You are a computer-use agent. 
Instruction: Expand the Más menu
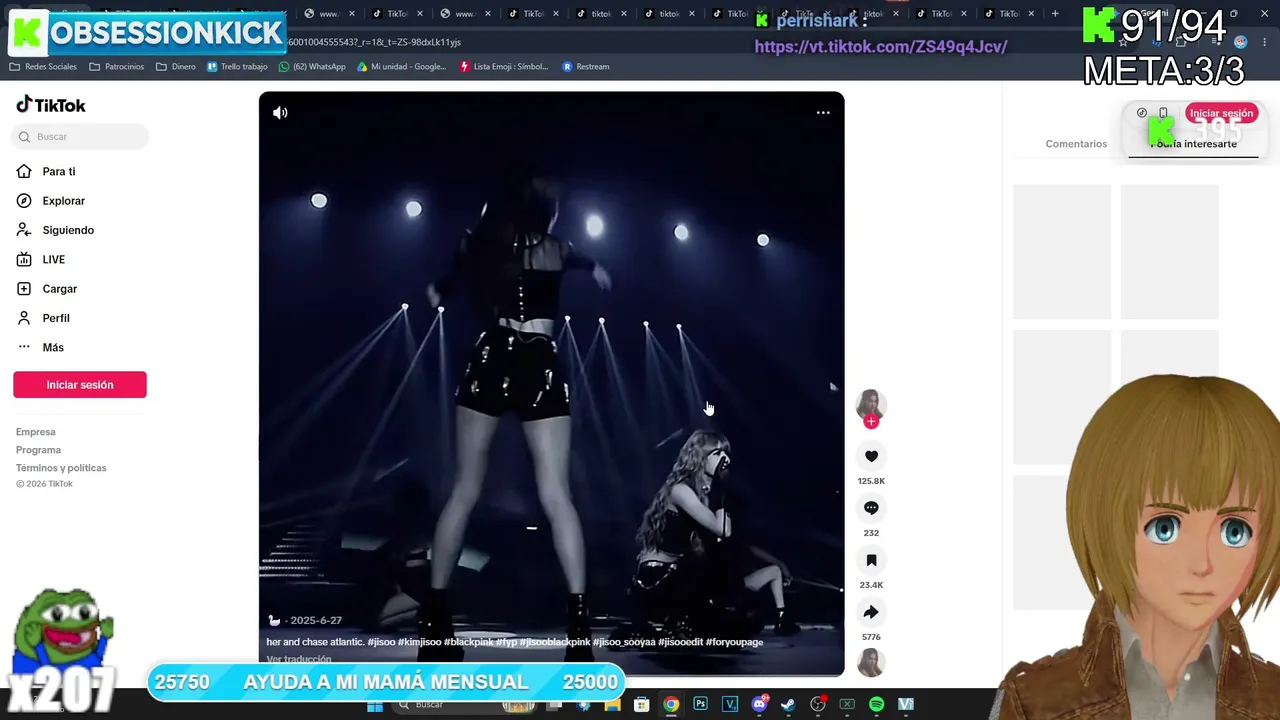pos(53,348)
